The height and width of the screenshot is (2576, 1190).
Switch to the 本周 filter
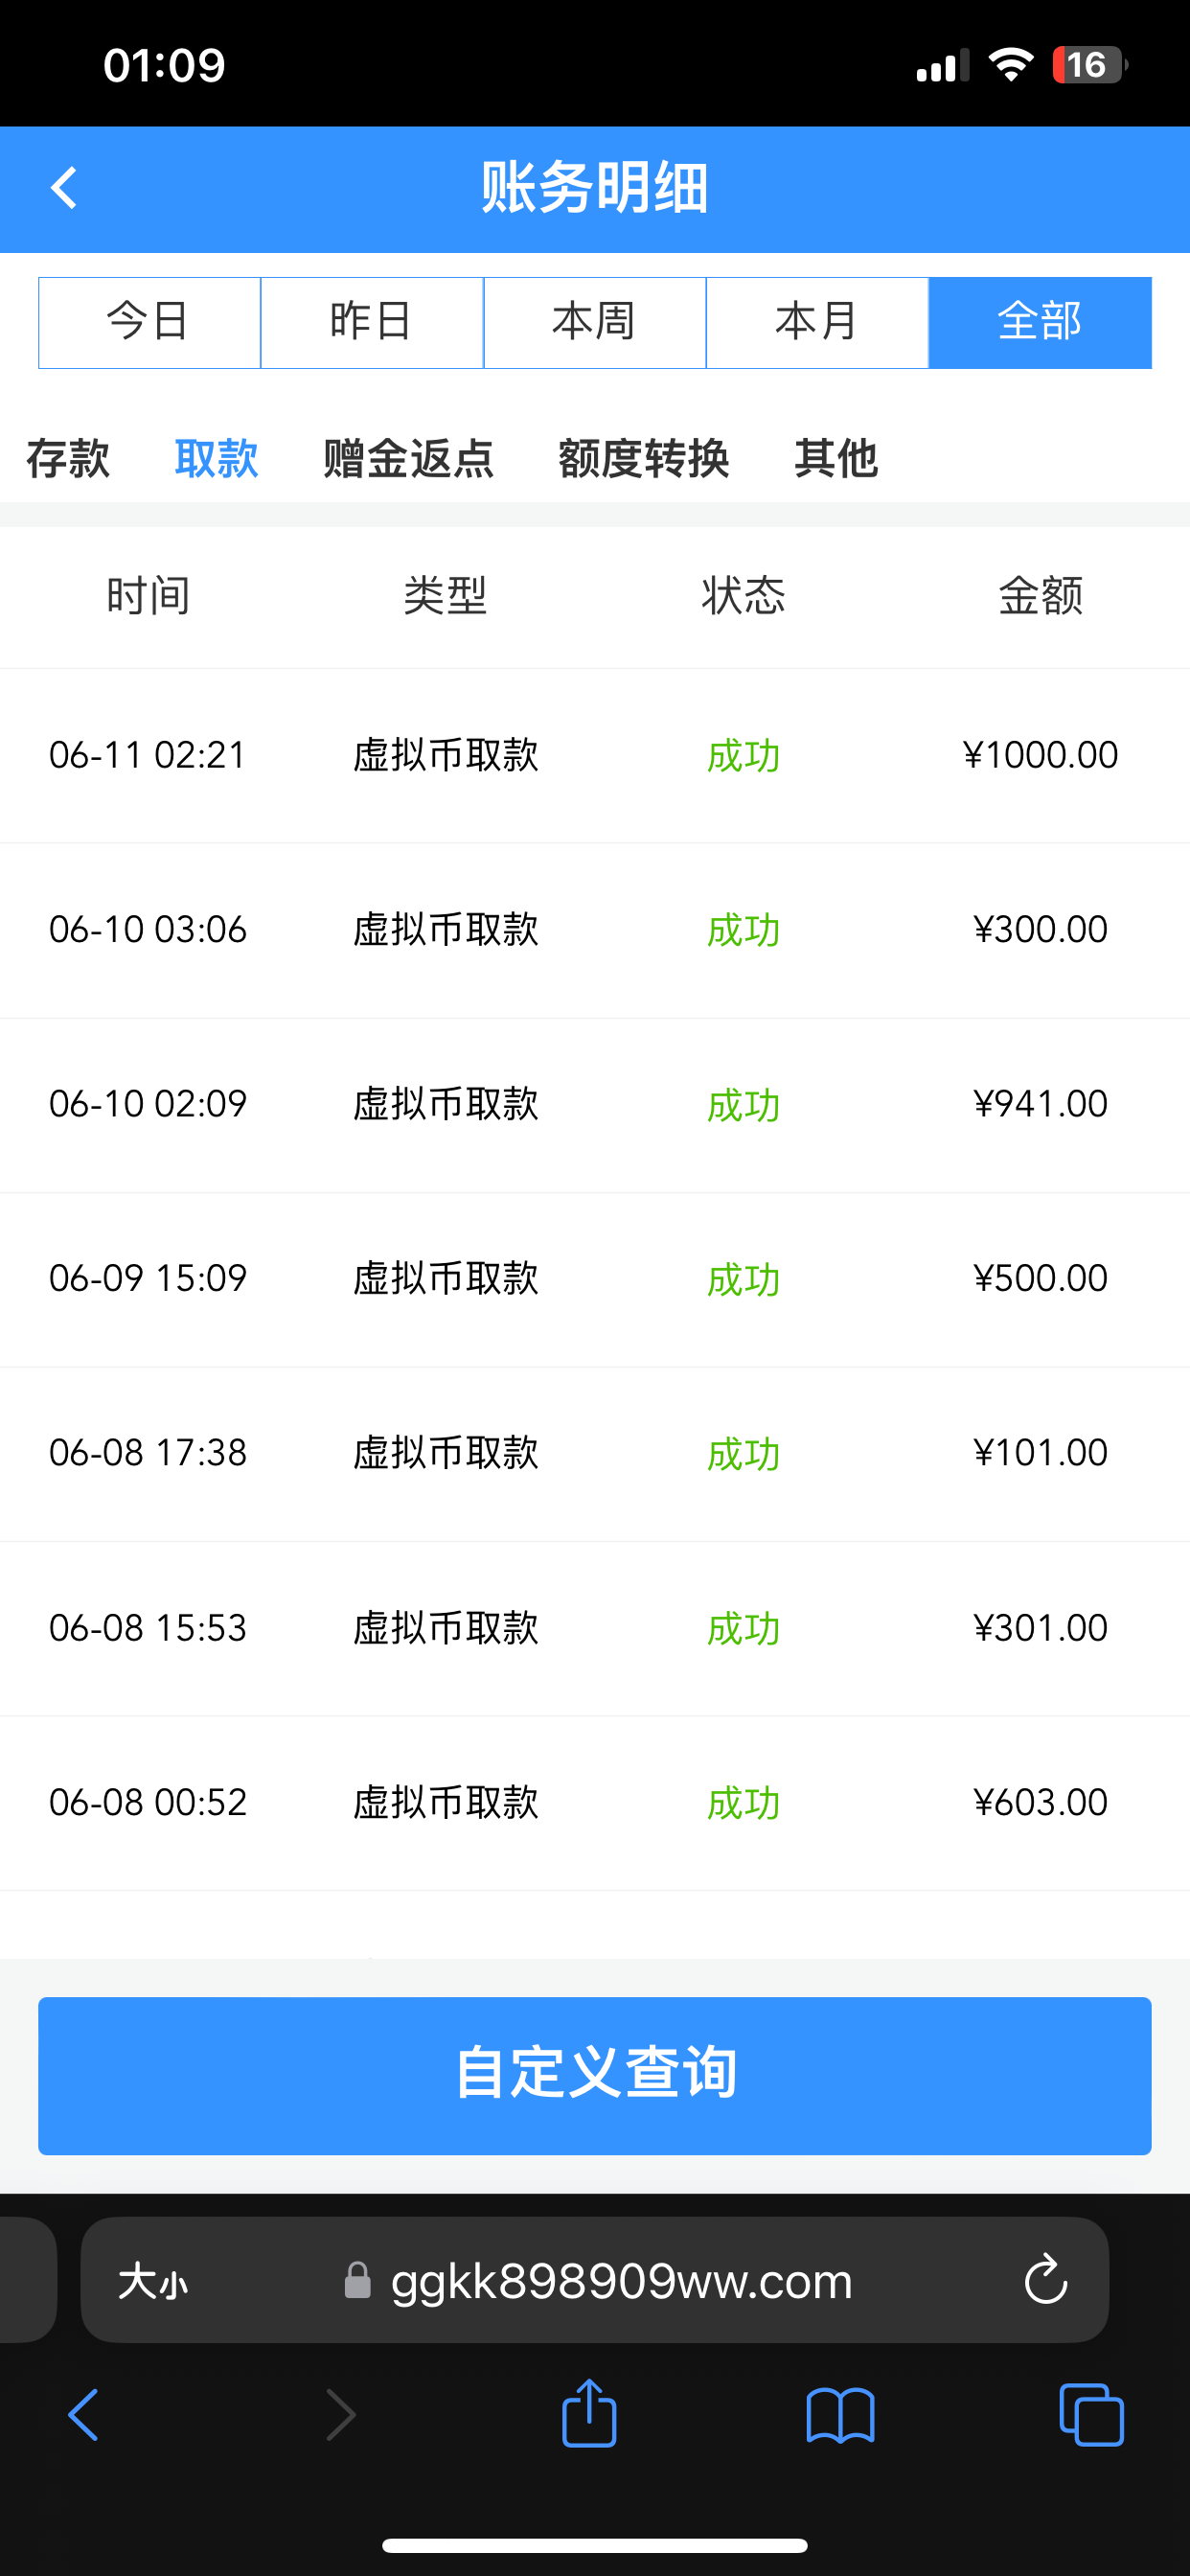coord(595,322)
